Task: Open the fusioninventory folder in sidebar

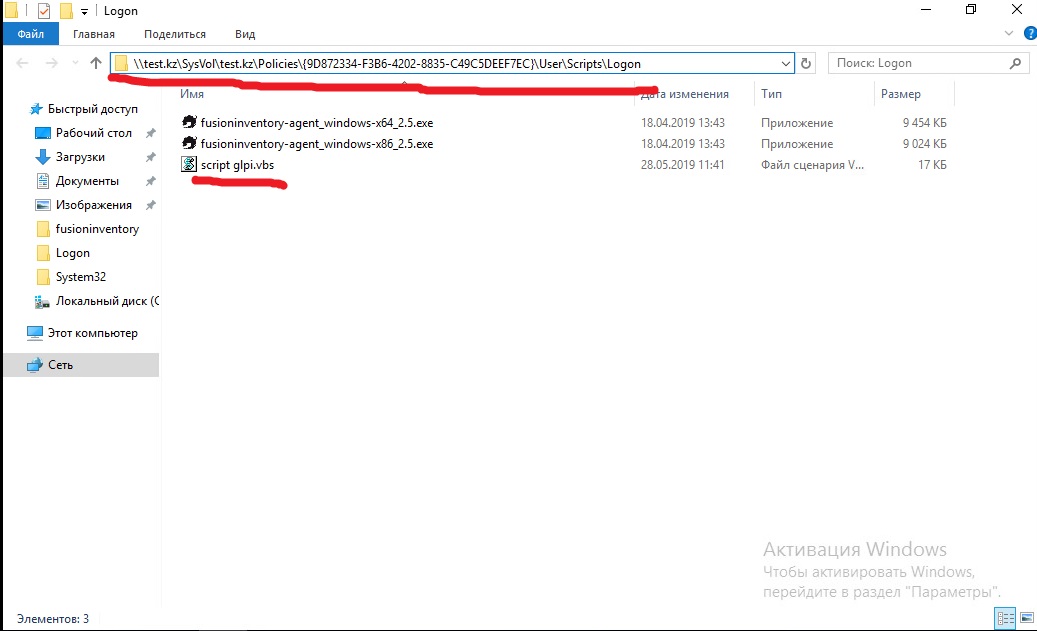Action: coord(97,229)
